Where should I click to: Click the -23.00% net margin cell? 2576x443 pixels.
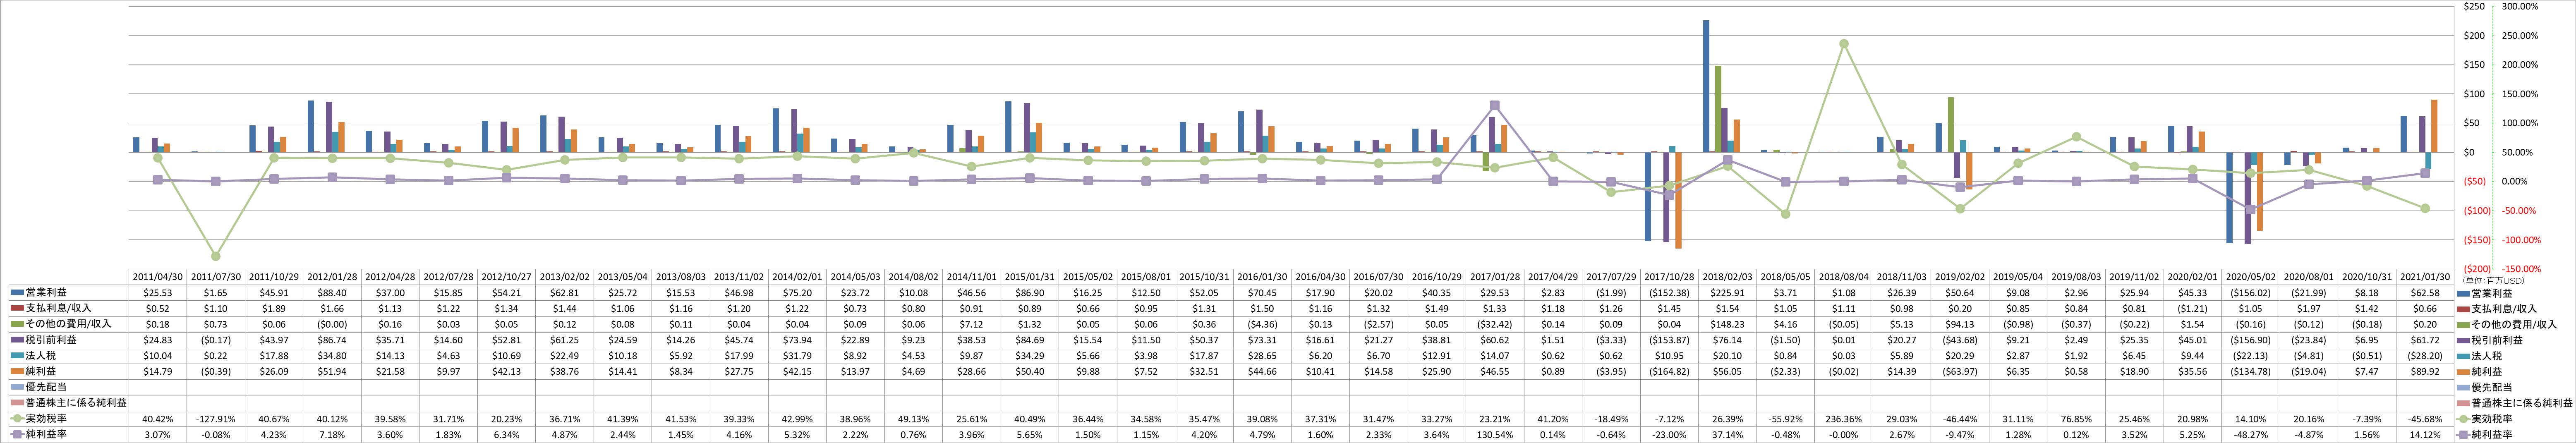coord(1669,435)
